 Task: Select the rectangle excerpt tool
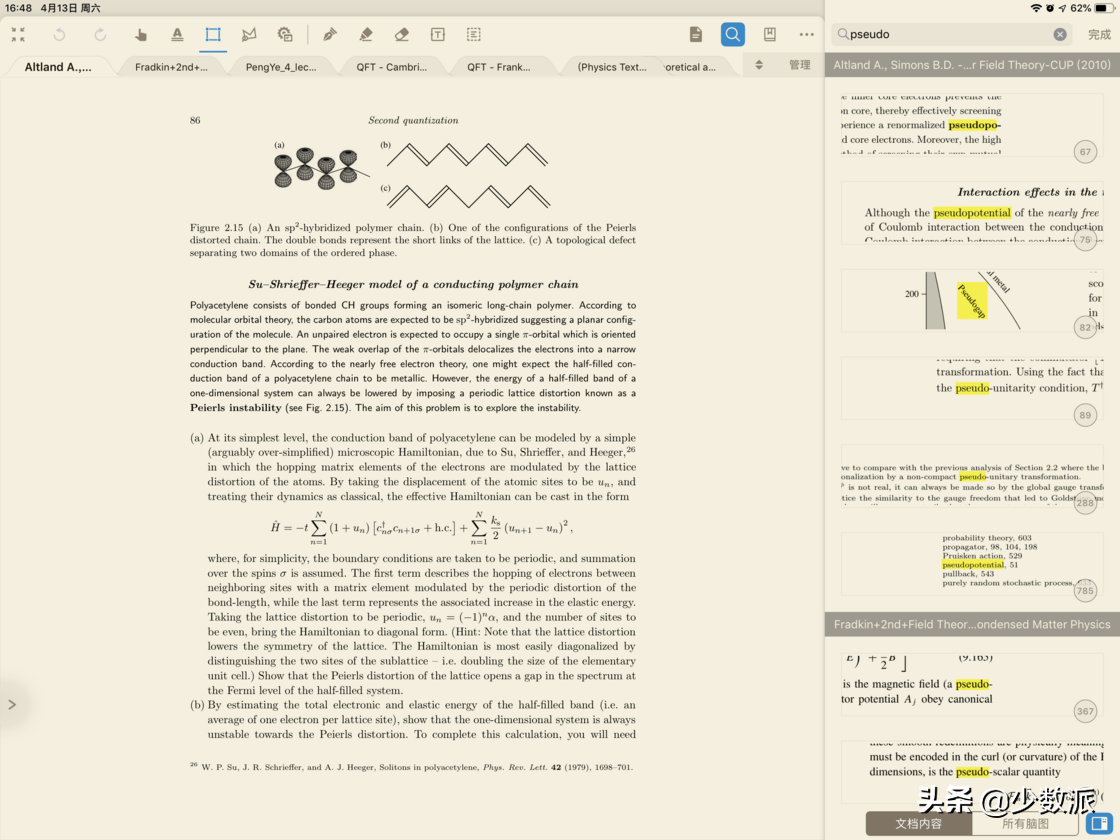tap(213, 34)
